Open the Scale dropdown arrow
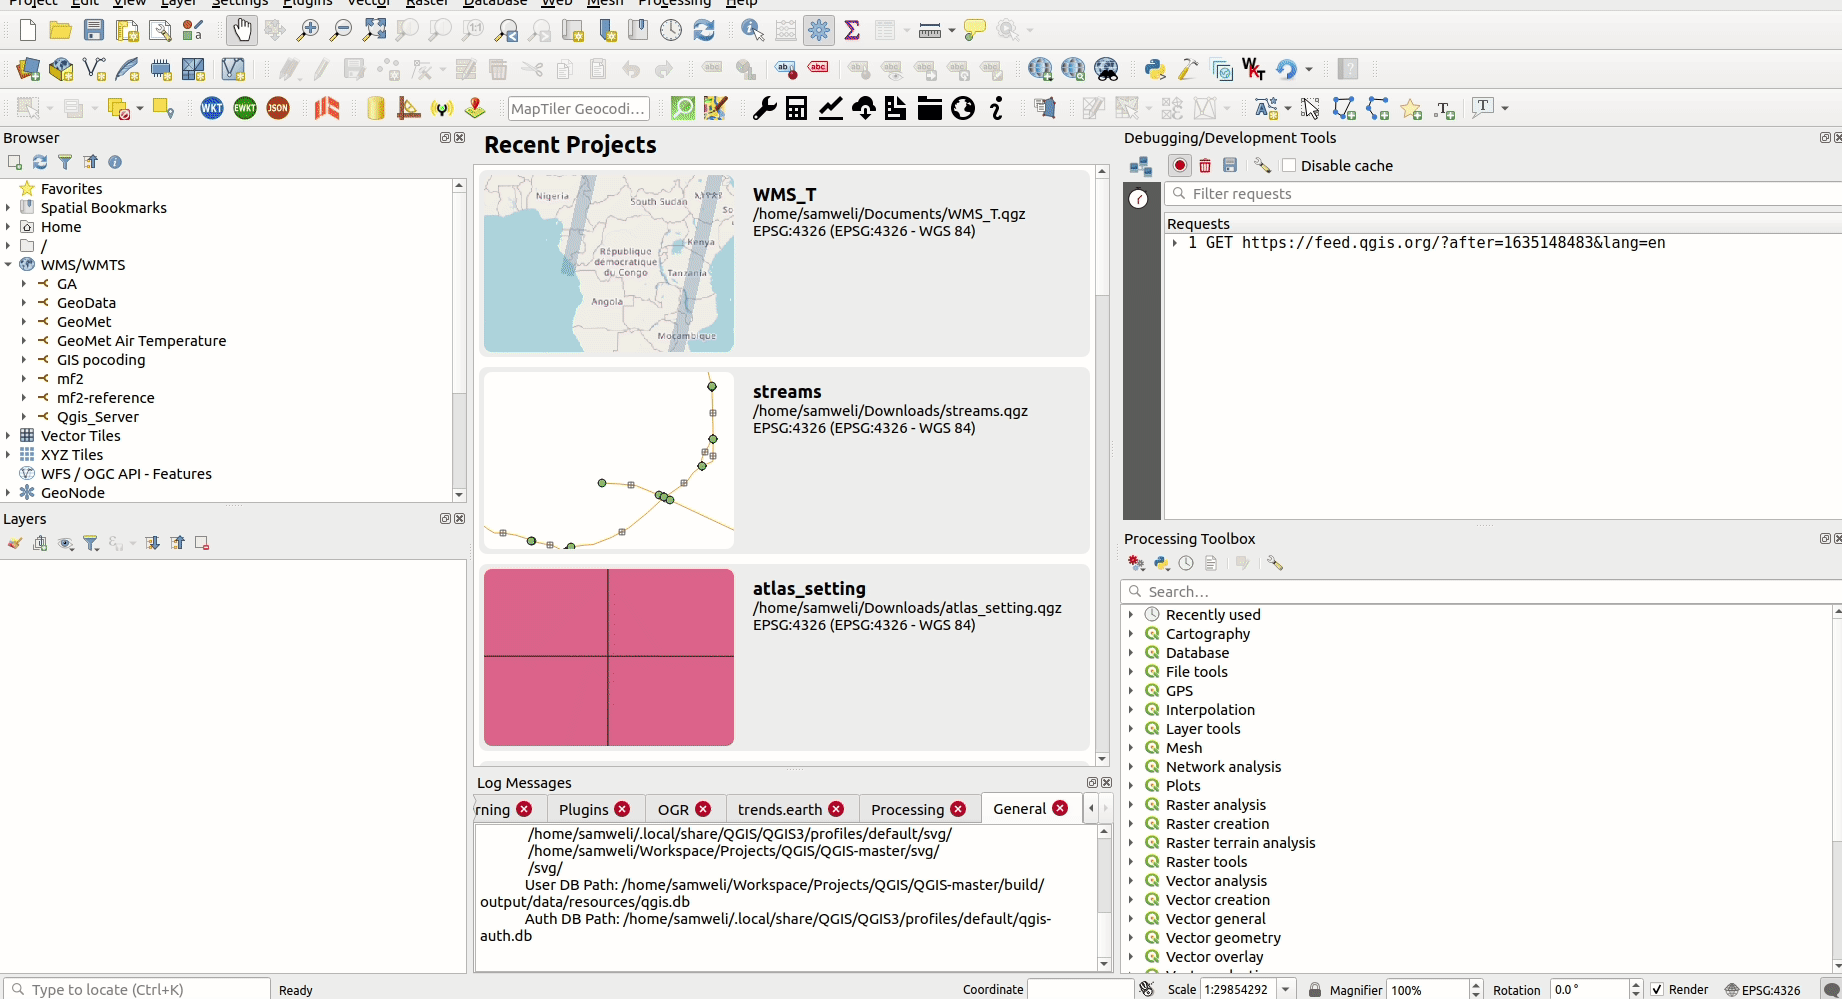The image size is (1842, 999). [1286, 989]
